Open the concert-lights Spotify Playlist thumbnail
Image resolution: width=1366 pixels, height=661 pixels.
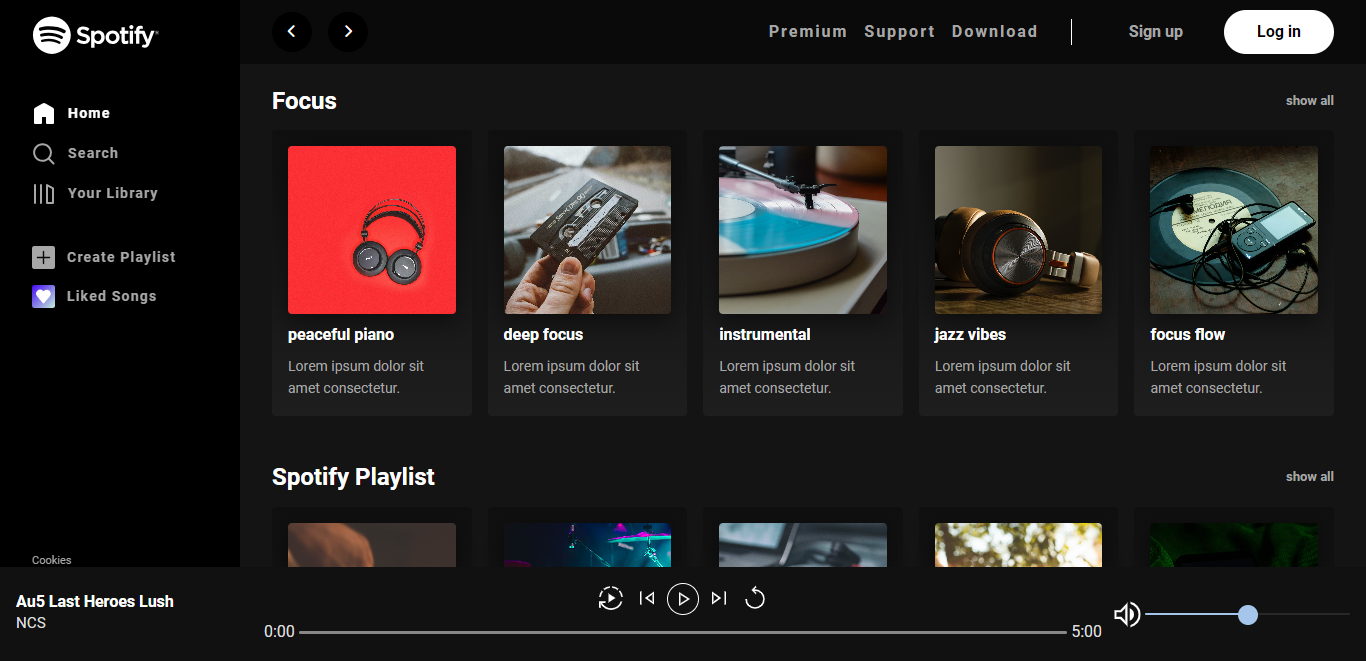click(587, 545)
